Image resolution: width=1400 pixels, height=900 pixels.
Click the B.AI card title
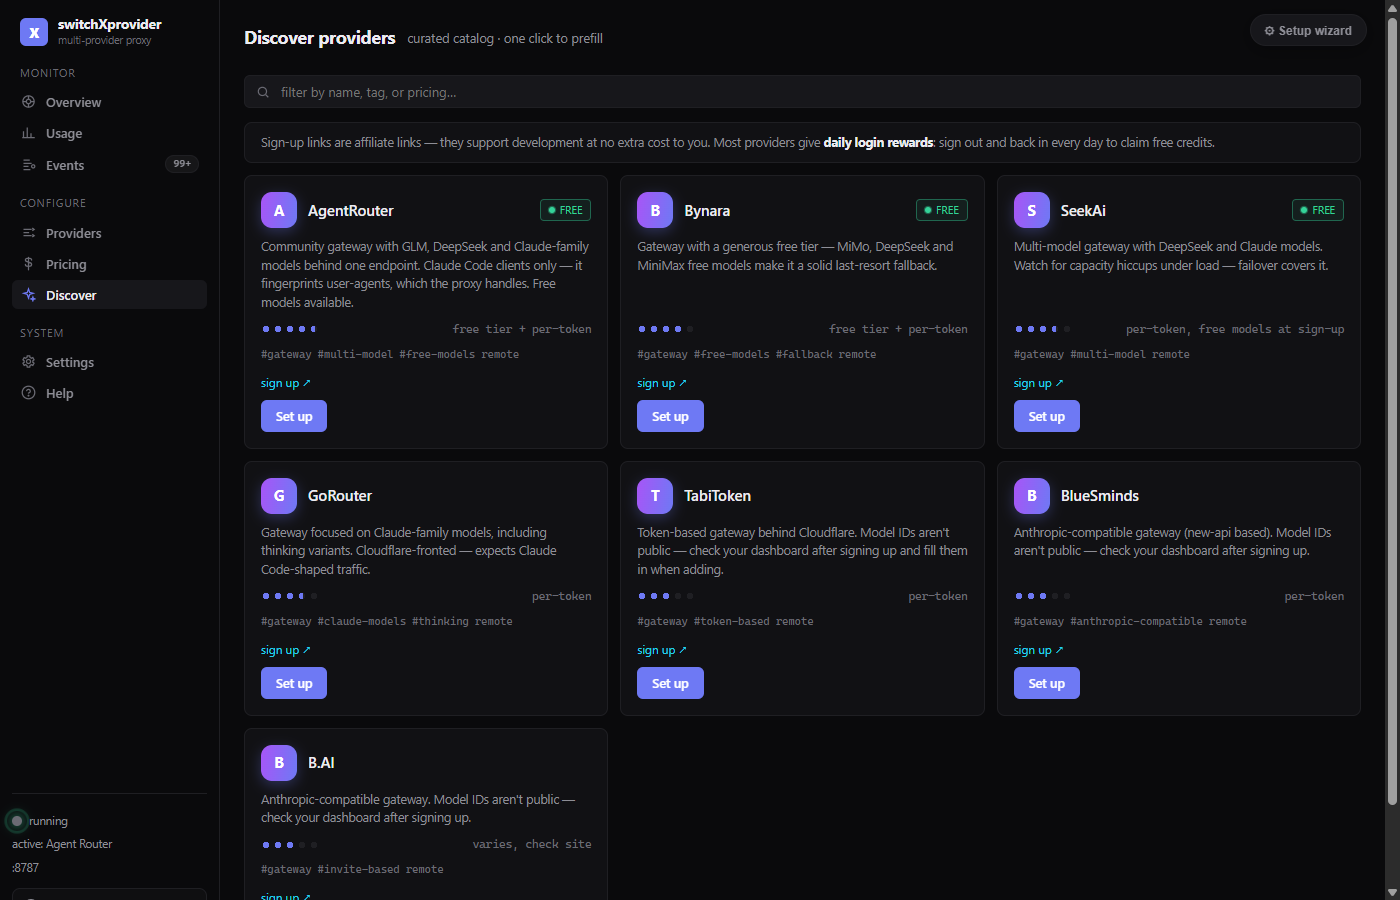(321, 763)
